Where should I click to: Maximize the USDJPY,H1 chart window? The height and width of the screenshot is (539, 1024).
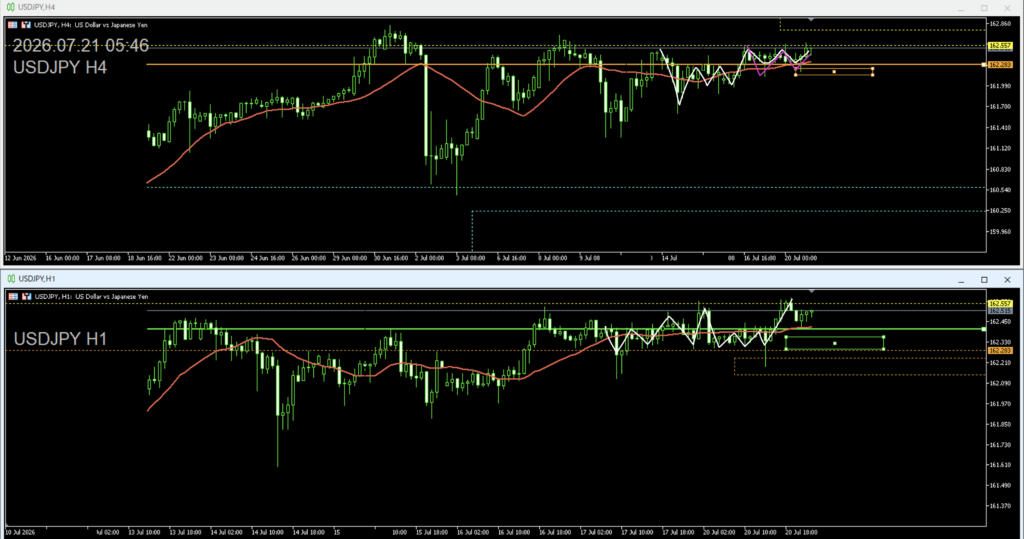pyautogui.click(x=984, y=280)
